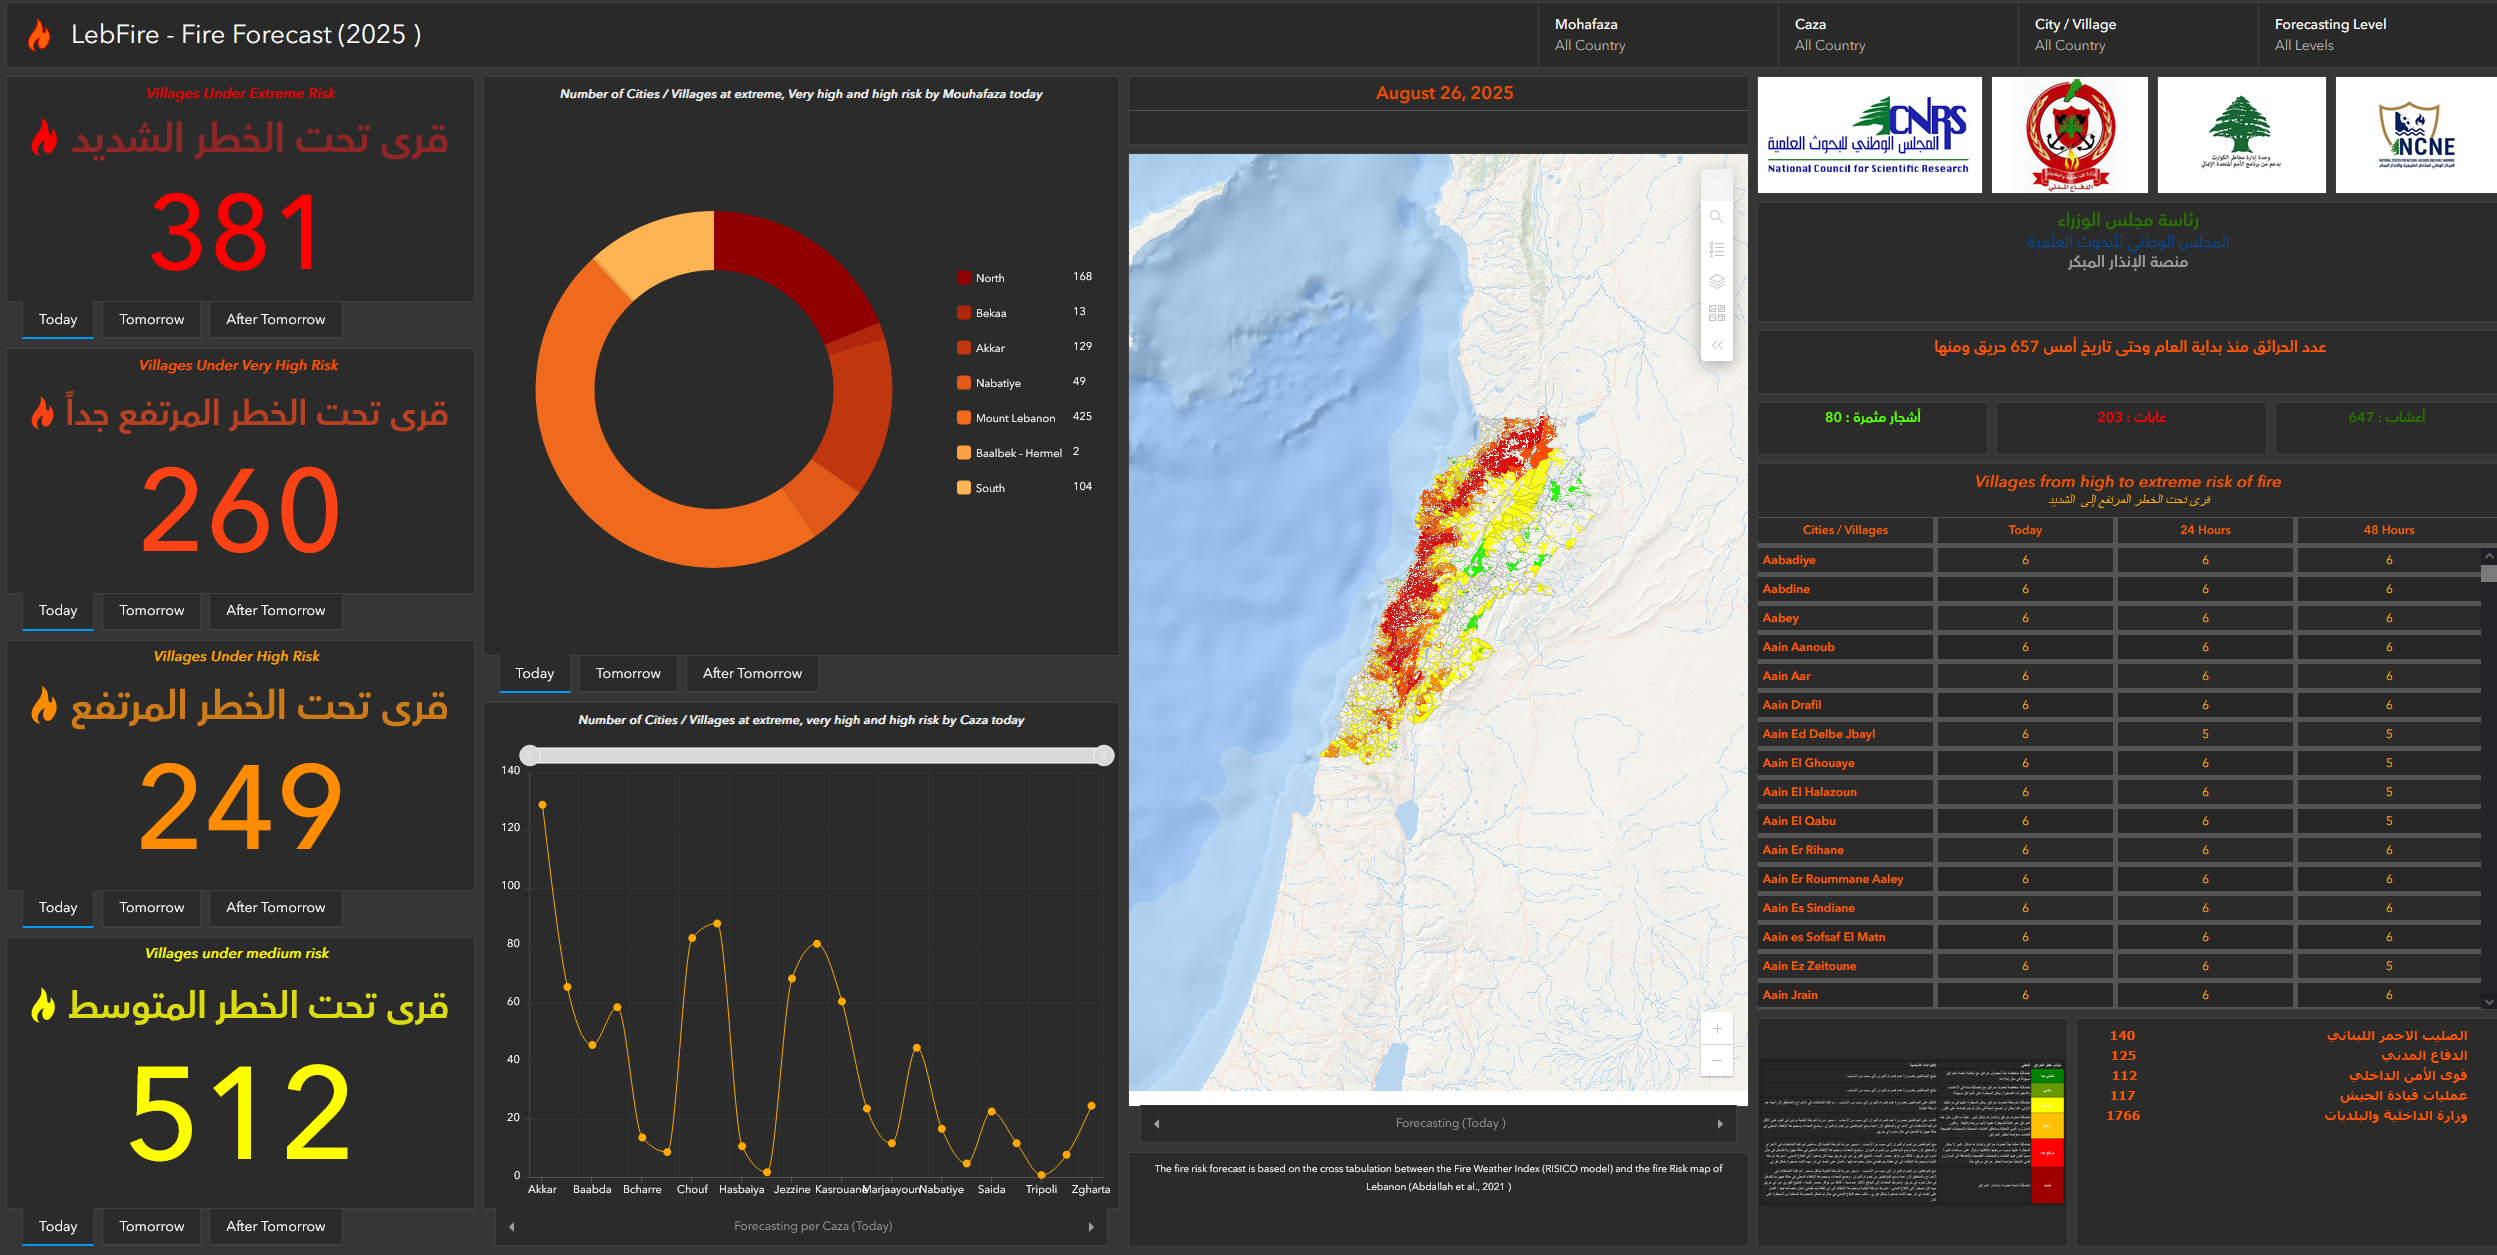The width and height of the screenshot is (2497, 1255).
Task: Select the Aain Ed Delbe Jbayl village row
Action: click(2119, 735)
